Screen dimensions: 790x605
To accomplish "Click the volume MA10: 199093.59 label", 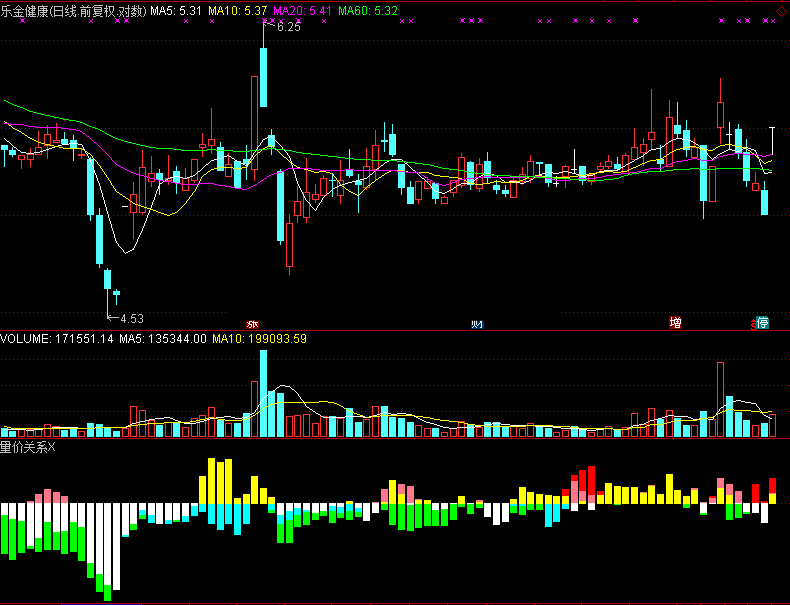I will pos(259,339).
